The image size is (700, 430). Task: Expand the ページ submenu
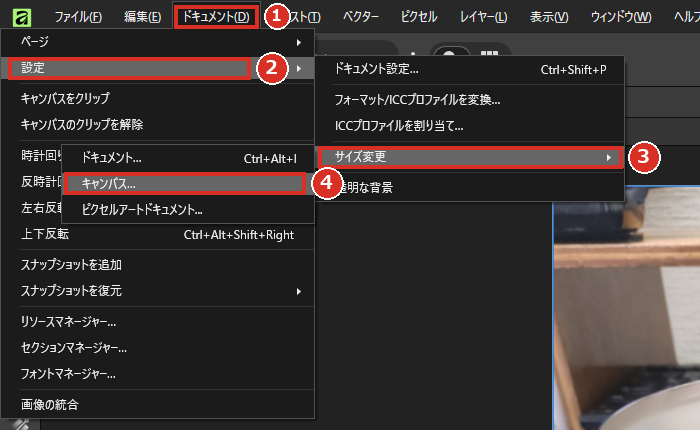coord(158,42)
